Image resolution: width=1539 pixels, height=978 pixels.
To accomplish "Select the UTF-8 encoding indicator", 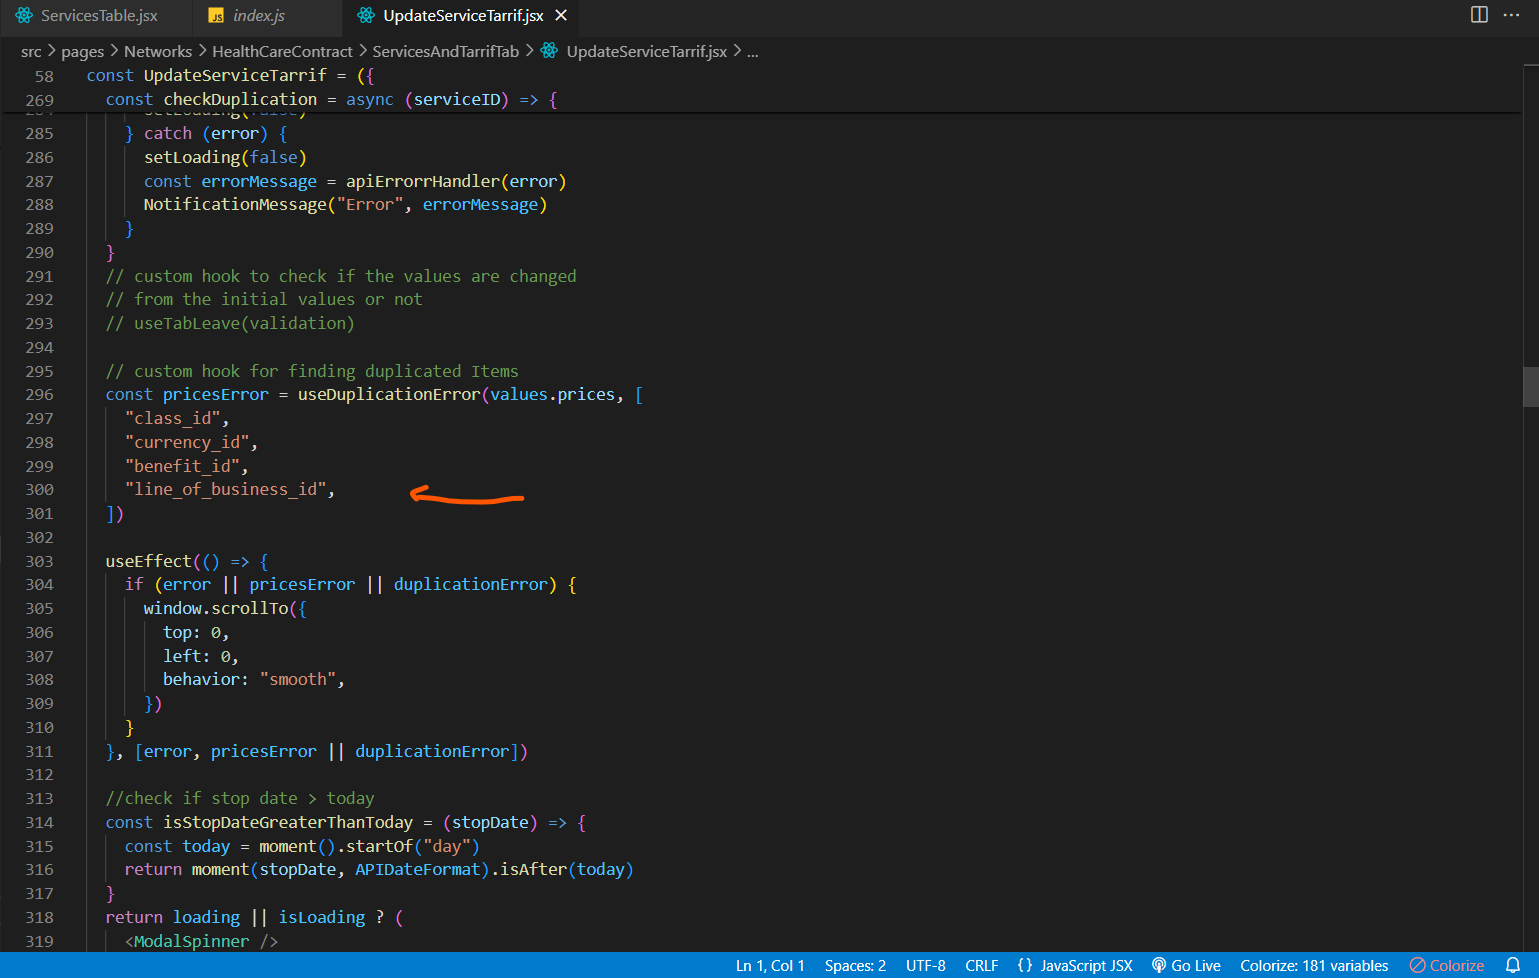I will coord(925,965).
